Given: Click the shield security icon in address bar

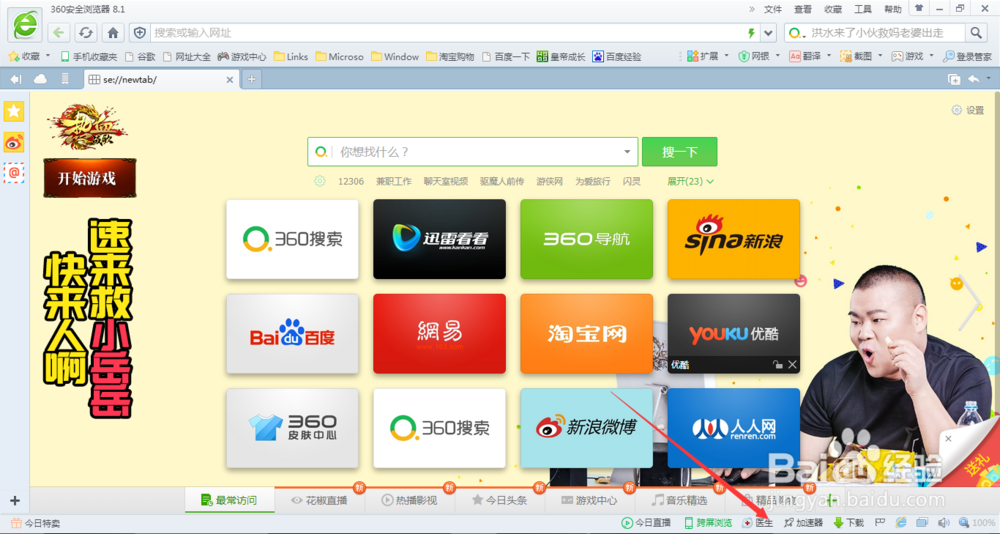Looking at the screenshot, I should pyautogui.click(x=140, y=33).
